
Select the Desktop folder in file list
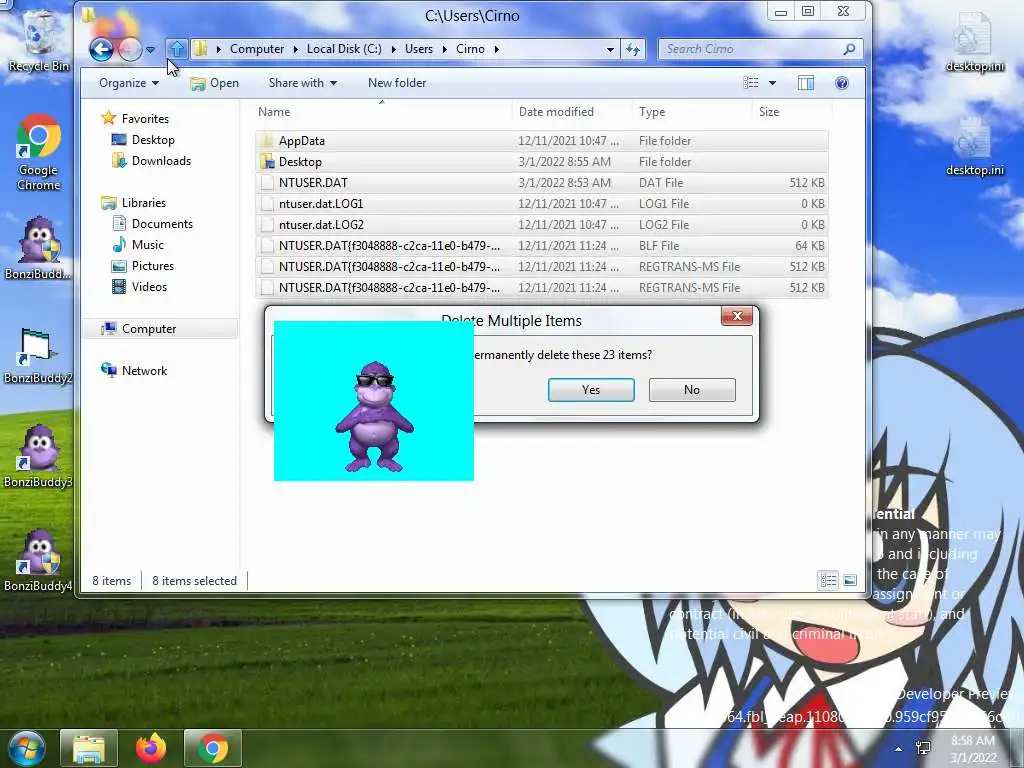pyautogui.click(x=541, y=161)
